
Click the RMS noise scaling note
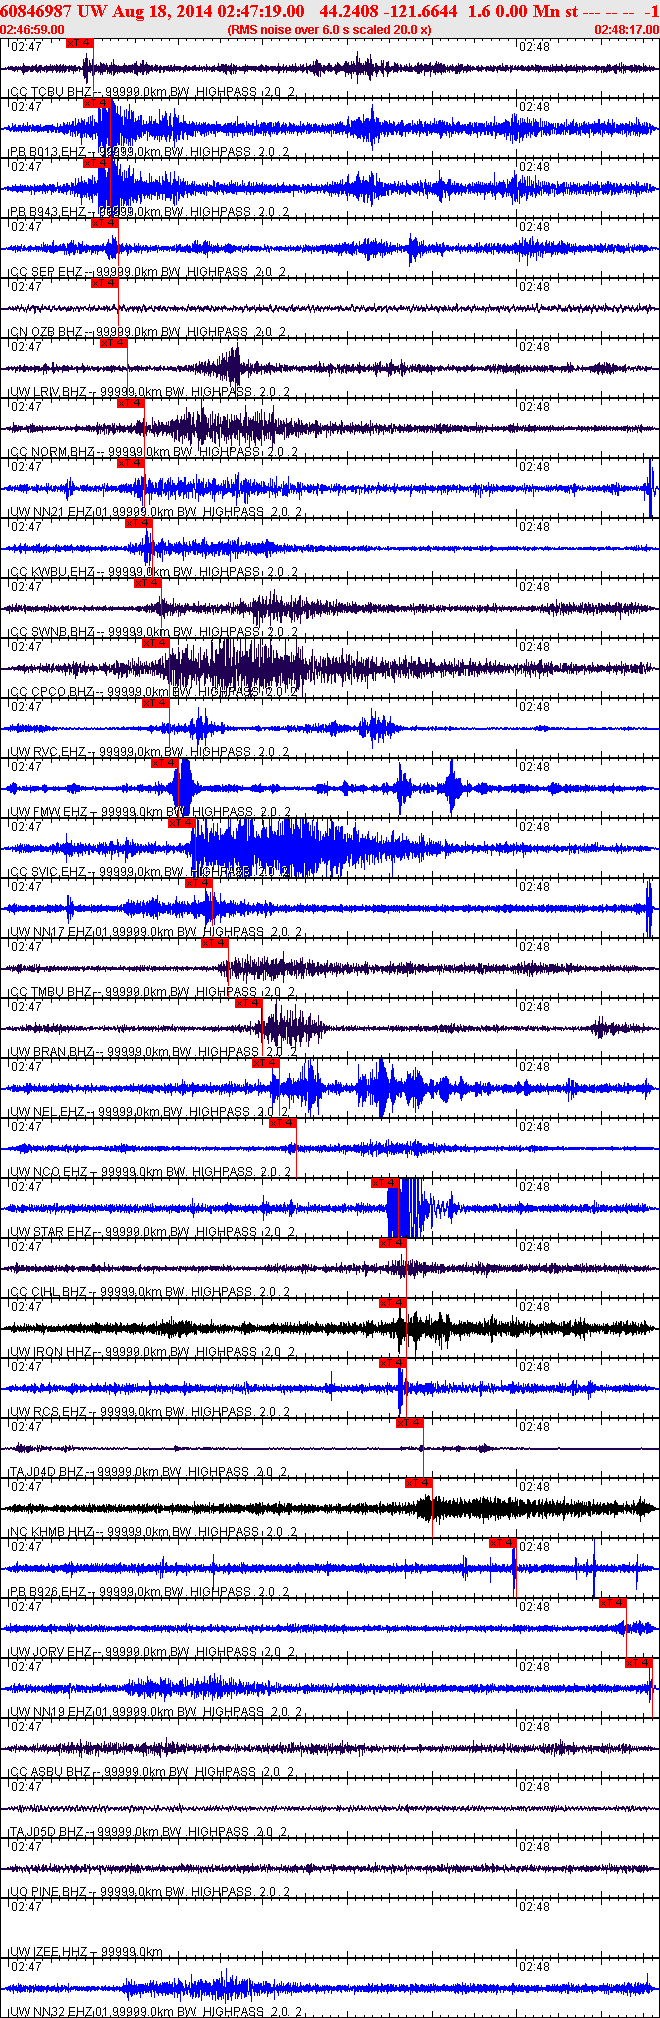330,30
